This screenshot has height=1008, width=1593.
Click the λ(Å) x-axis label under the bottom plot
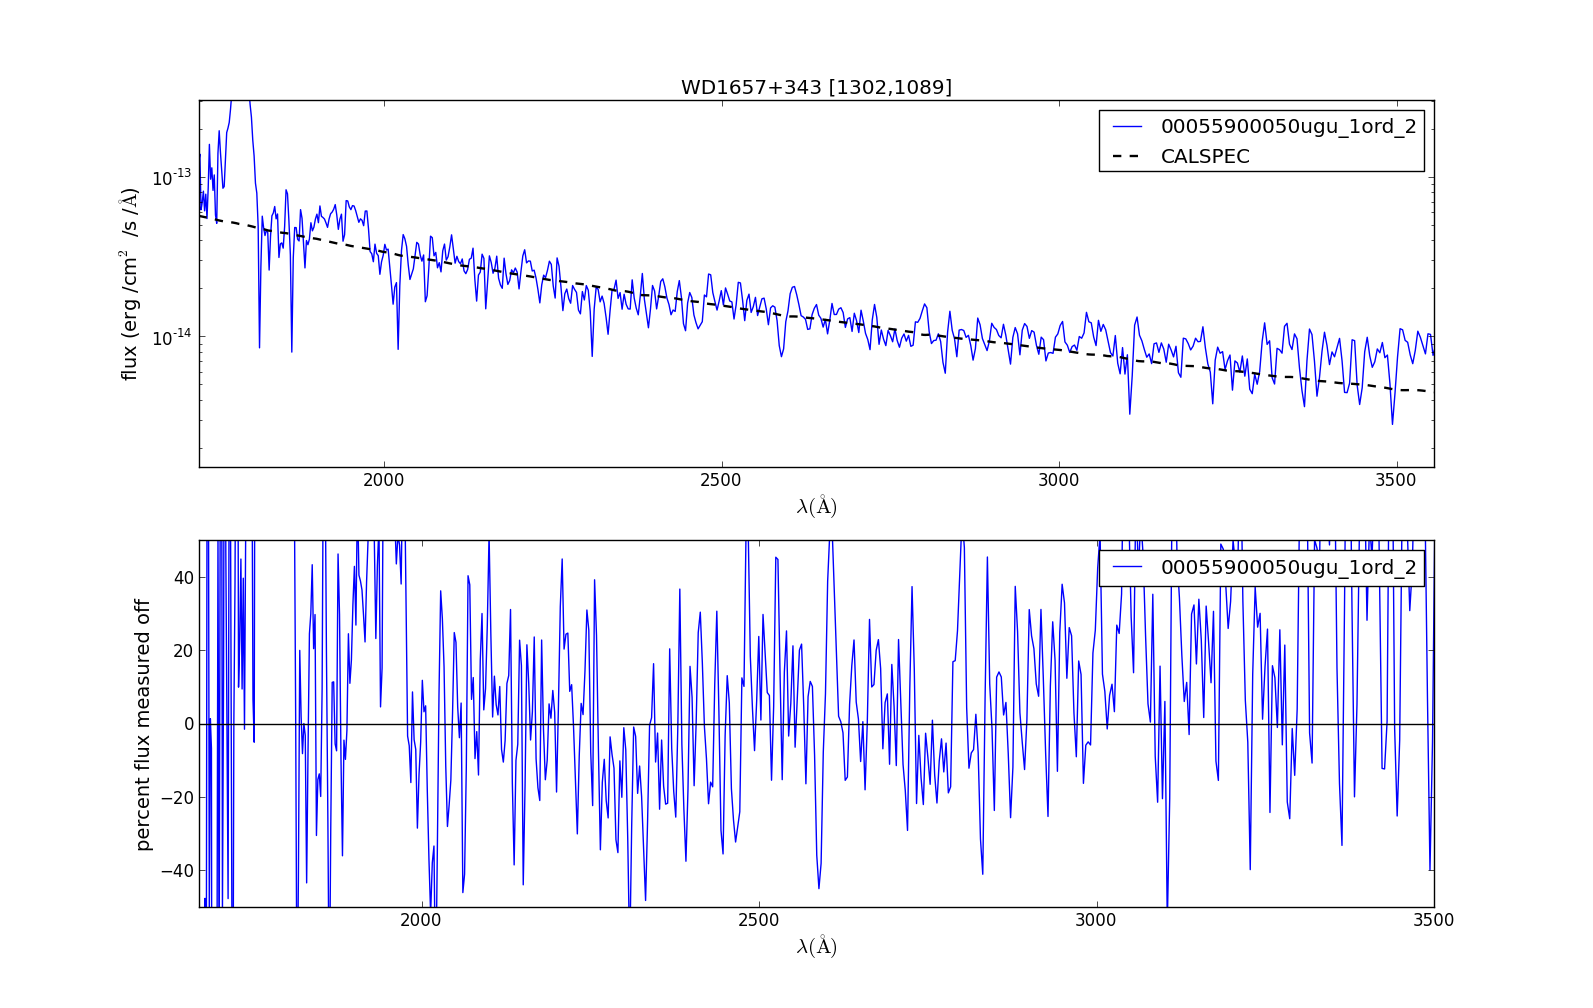[816, 946]
